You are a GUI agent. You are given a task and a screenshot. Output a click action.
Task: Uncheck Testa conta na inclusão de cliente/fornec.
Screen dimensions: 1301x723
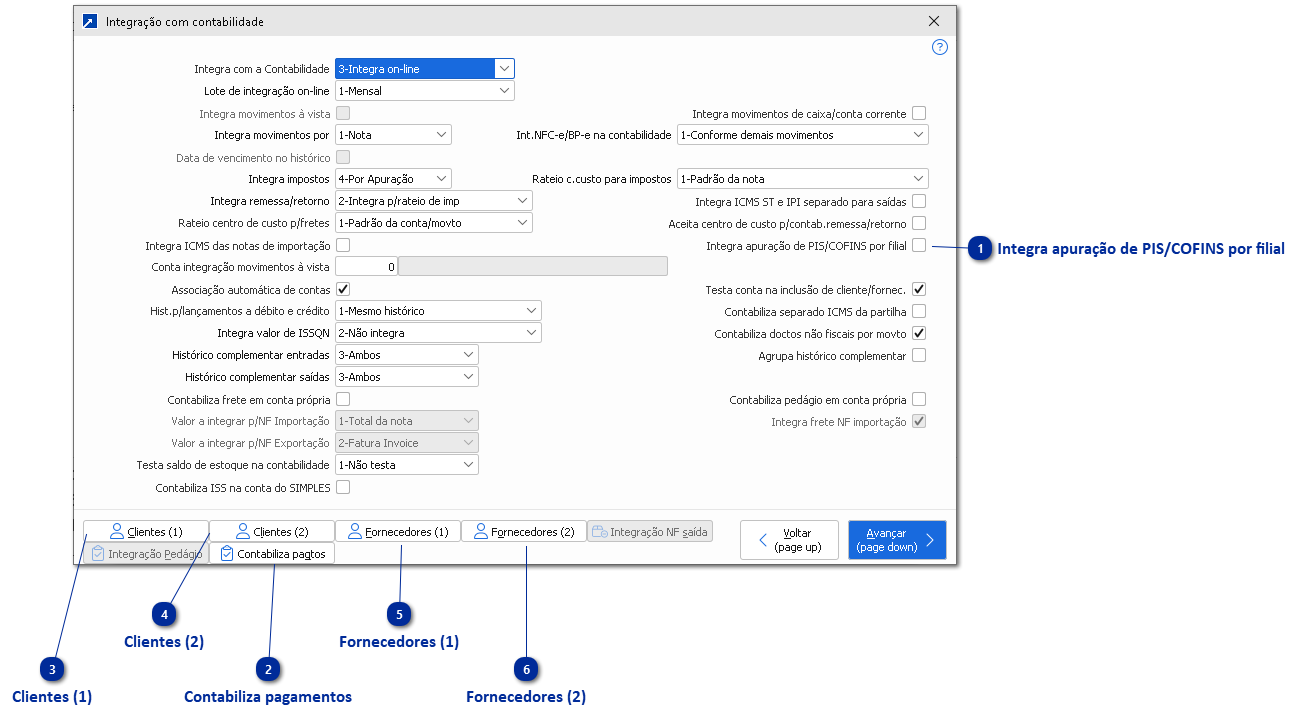point(919,289)
